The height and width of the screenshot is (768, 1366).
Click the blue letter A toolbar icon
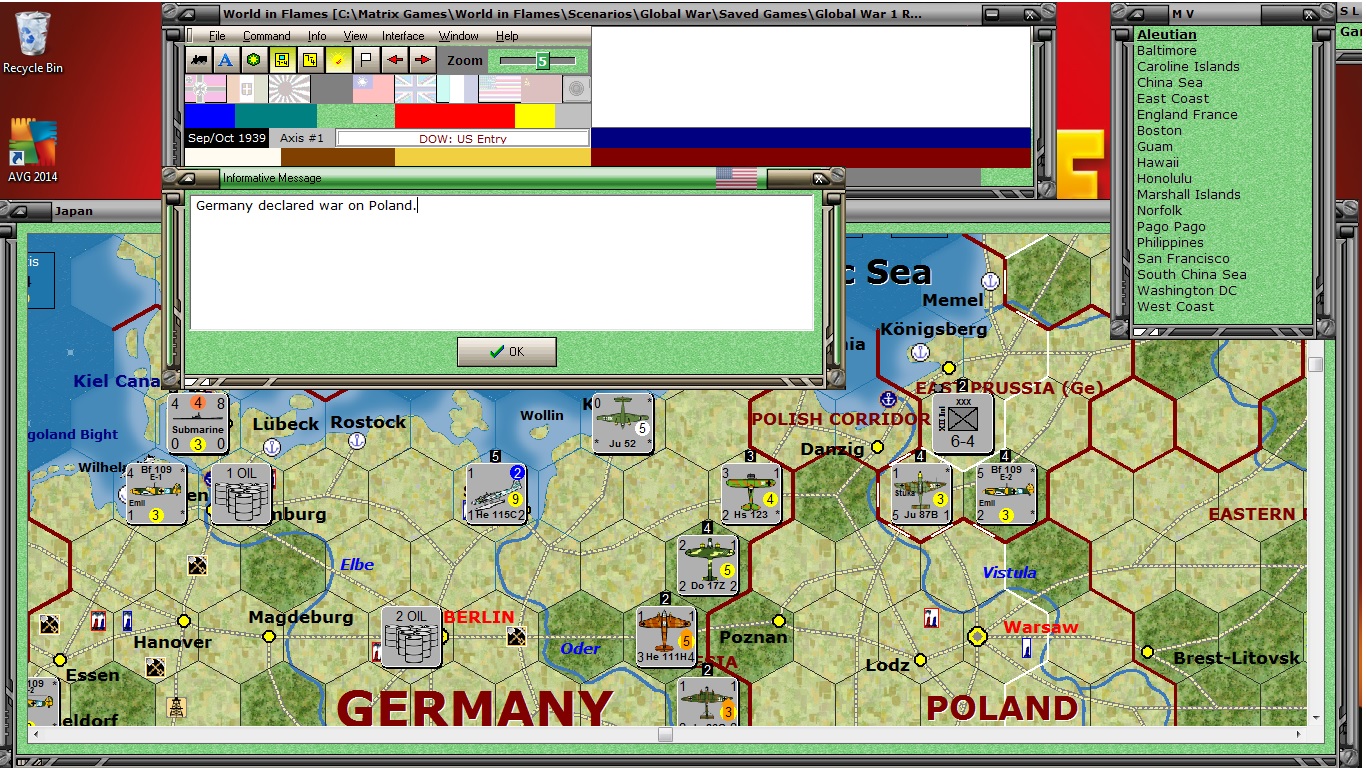coord(226,60)
